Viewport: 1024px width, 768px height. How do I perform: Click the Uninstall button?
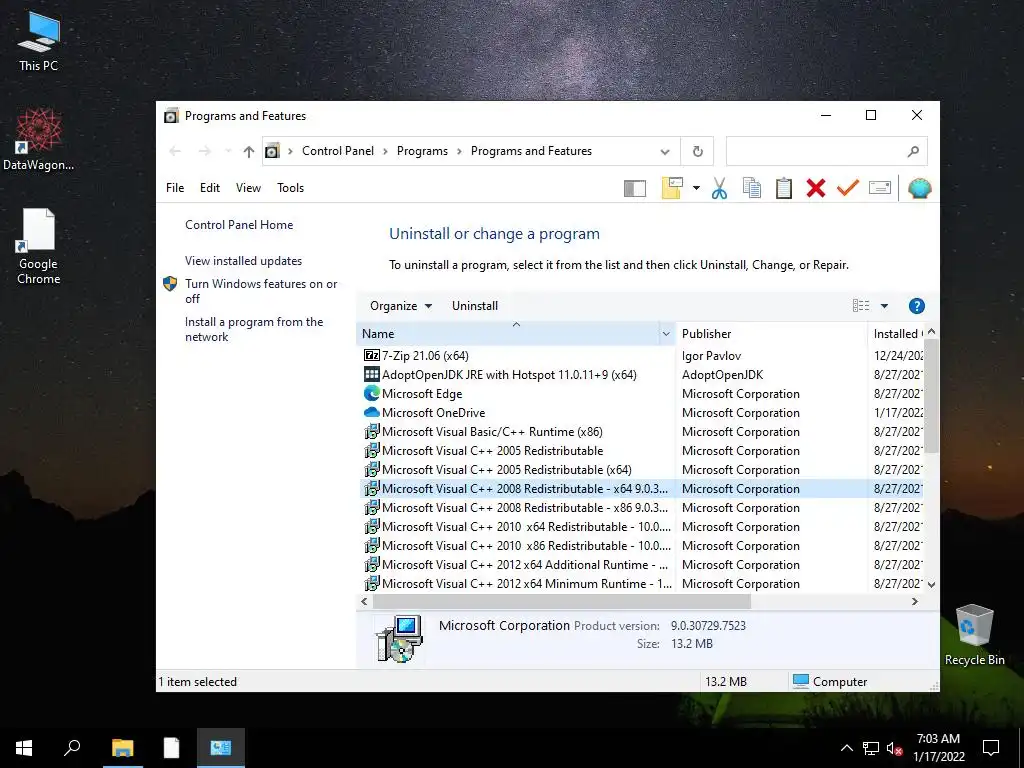coord(475,306)
